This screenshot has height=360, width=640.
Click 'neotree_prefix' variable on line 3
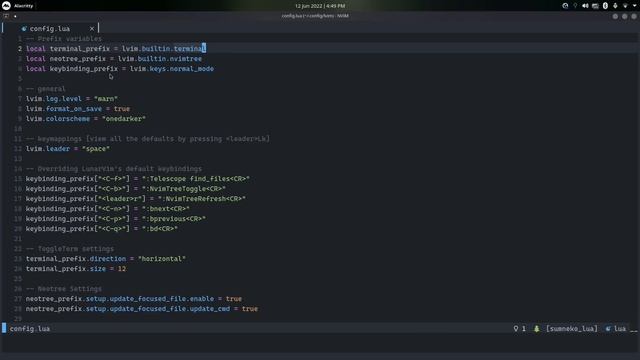point(78,59)
